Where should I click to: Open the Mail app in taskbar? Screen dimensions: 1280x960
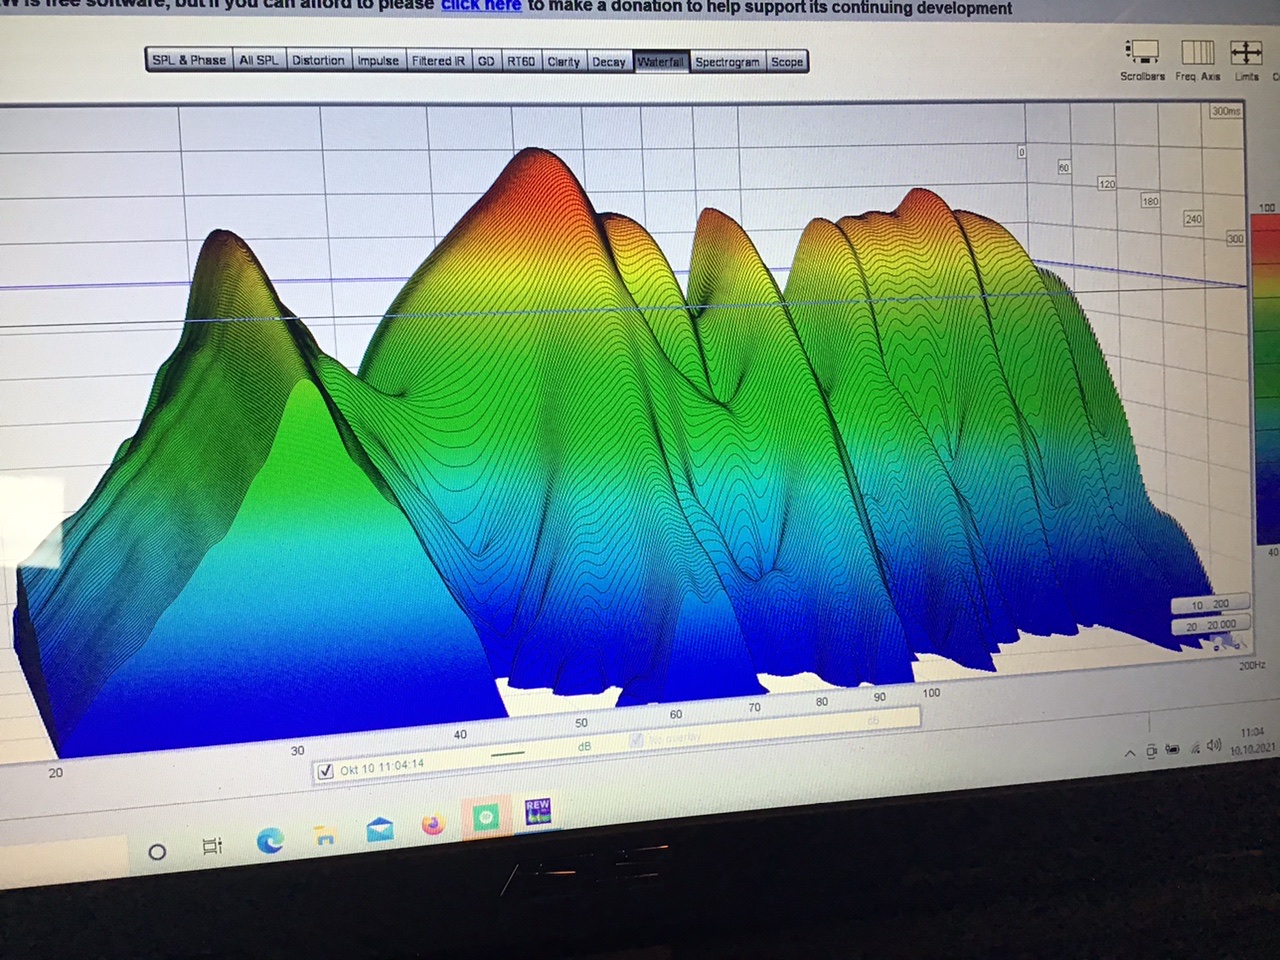[380, 830]
